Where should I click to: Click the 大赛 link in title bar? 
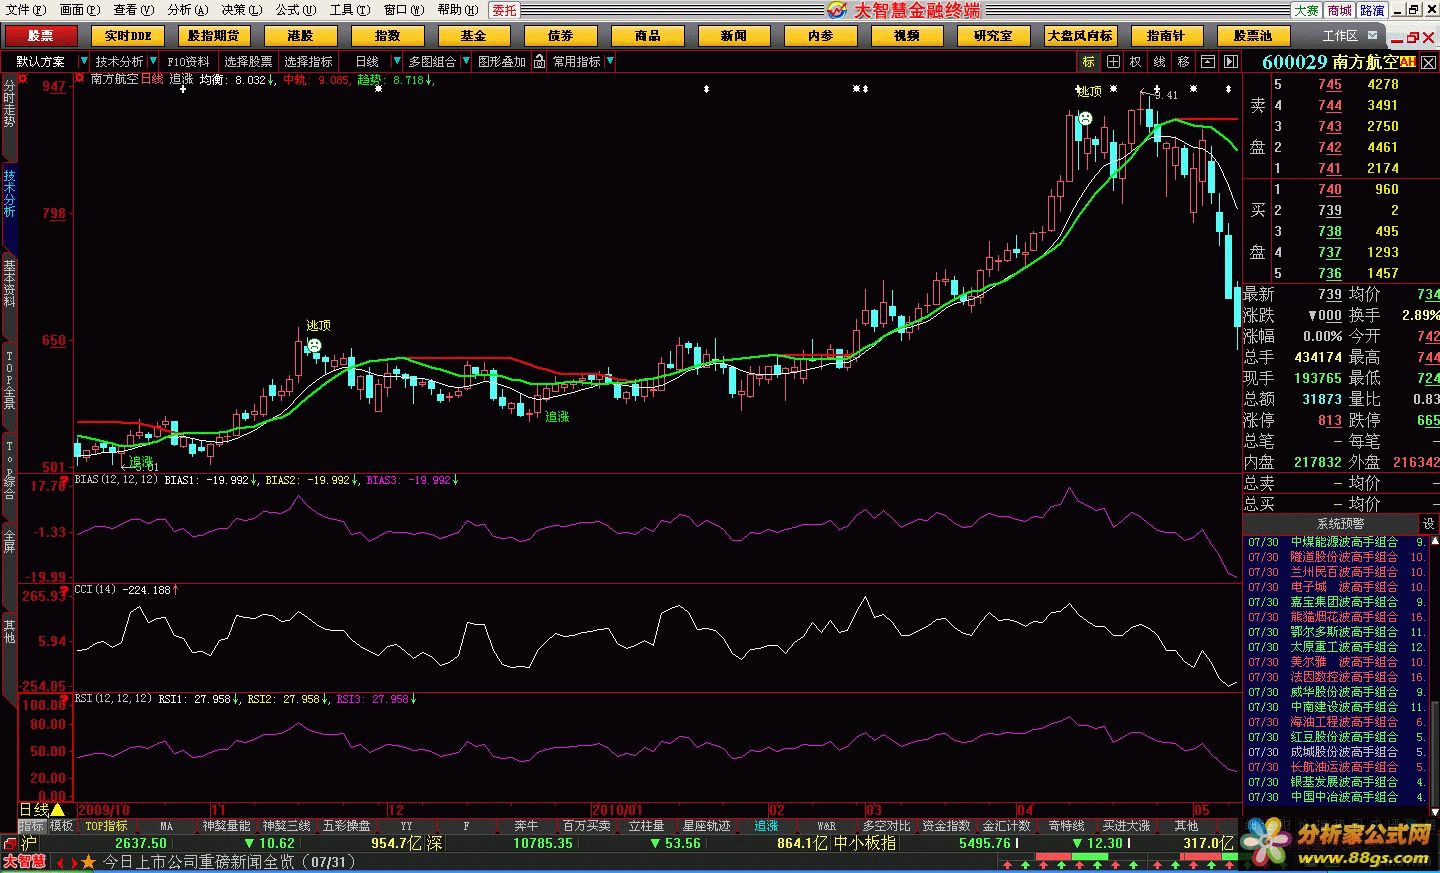point(1306,10)
